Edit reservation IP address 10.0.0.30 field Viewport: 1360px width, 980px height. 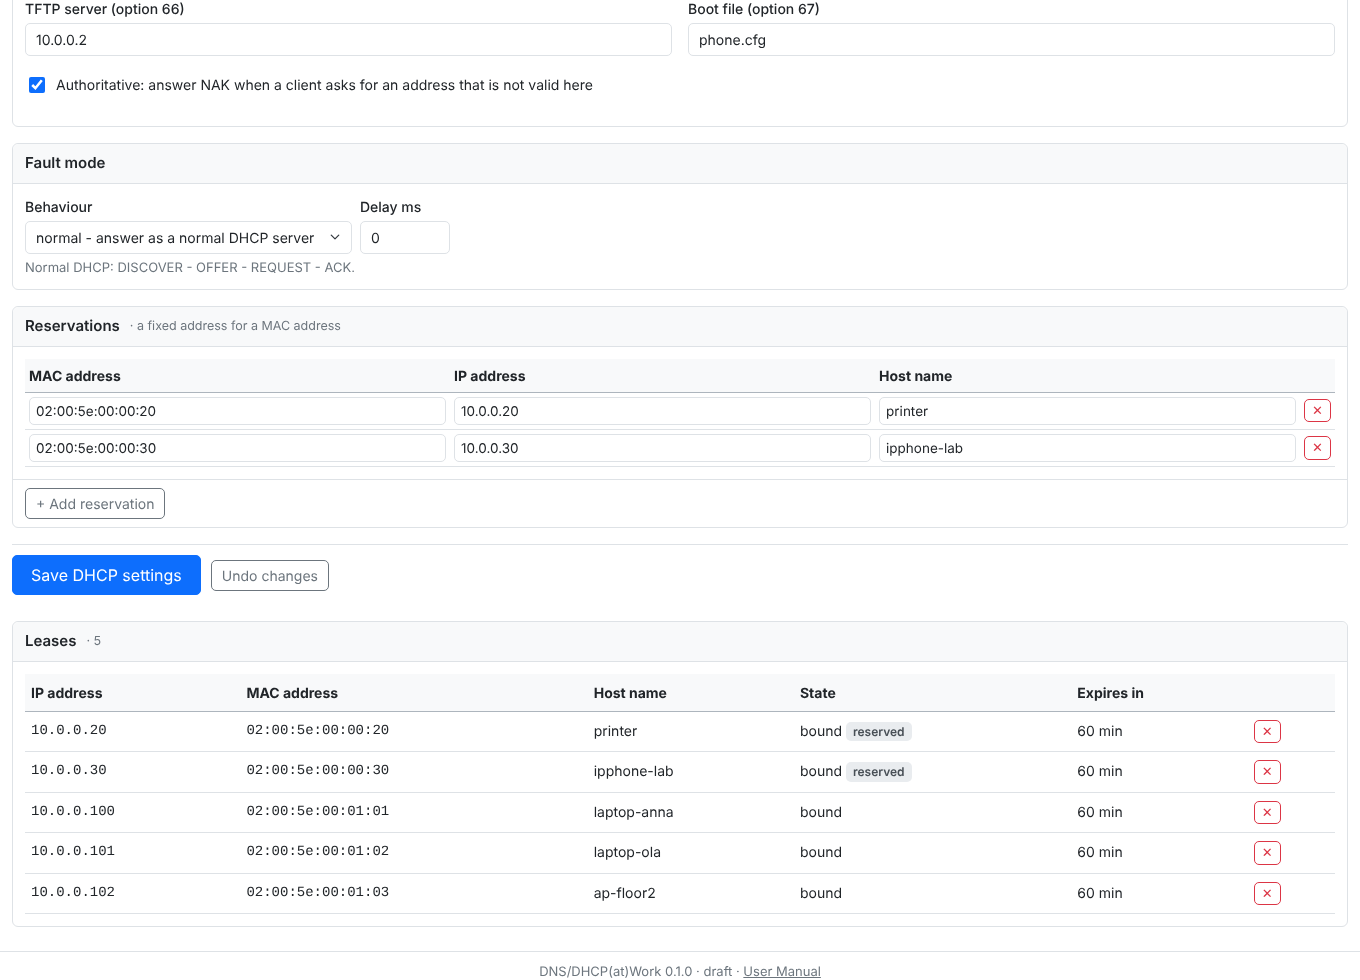pos(662,448)
